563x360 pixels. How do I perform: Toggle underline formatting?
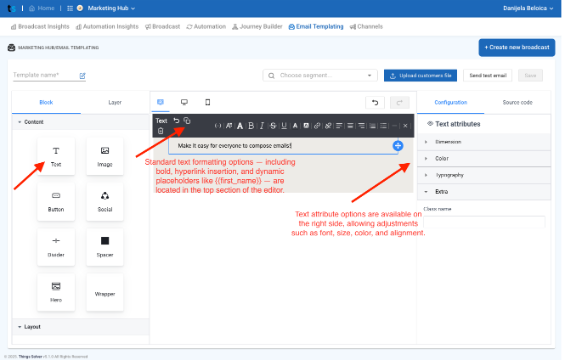tap(284, 126)
